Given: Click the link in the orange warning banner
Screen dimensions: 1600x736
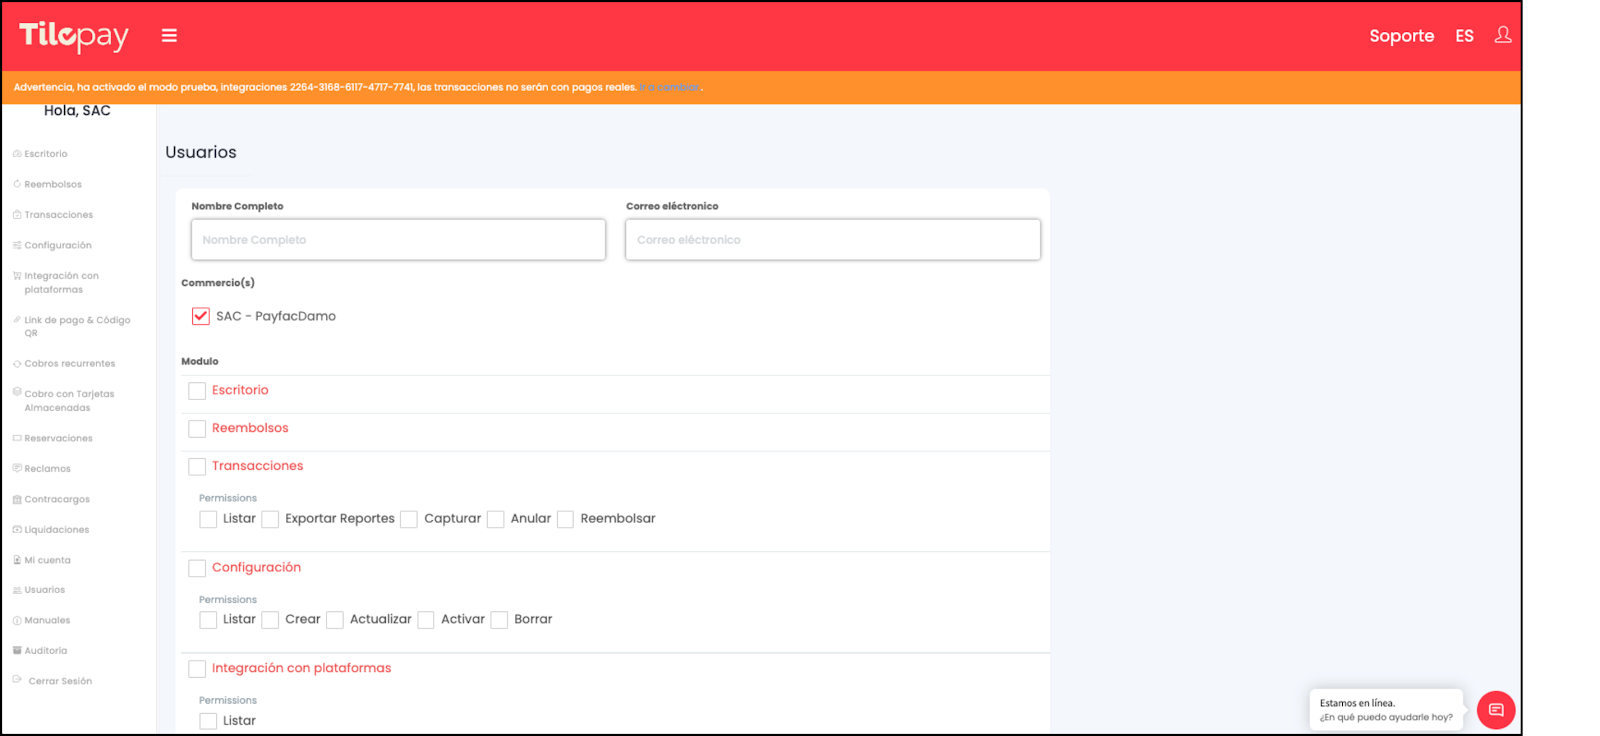Looking at the screenshot, I should (669, 88).
